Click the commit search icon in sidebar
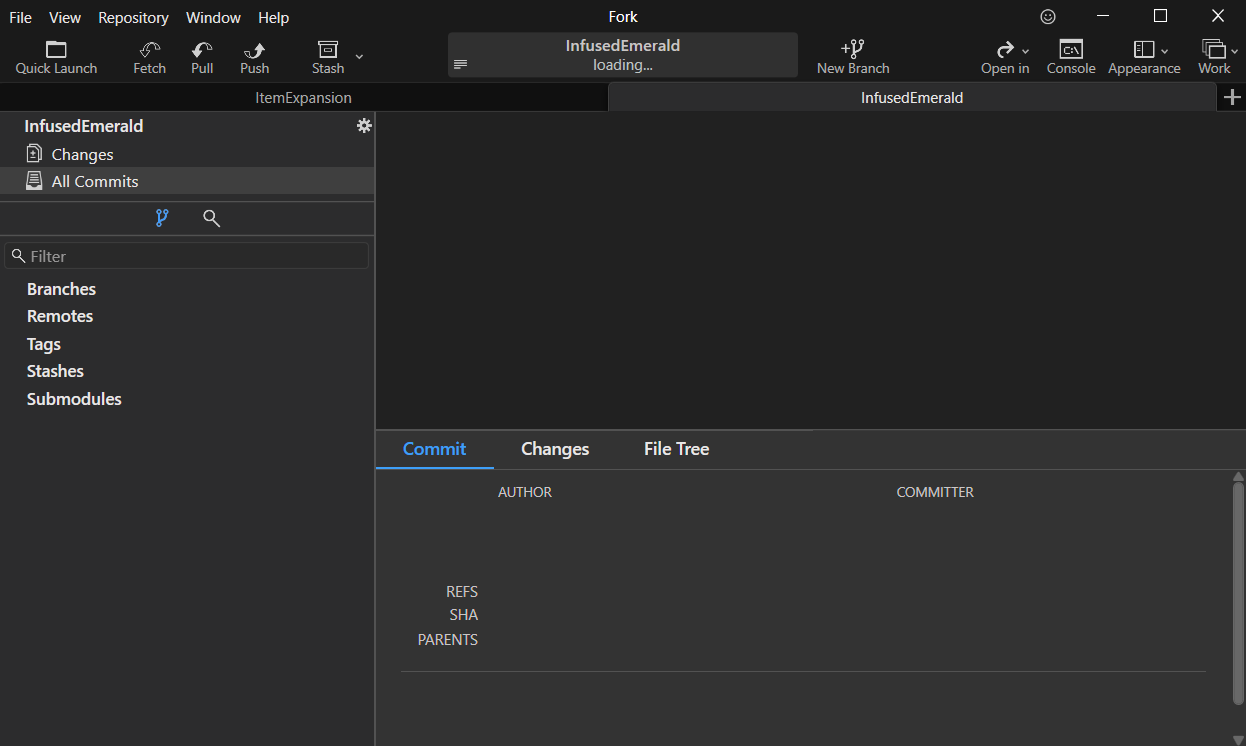This screenshot has width=1246, height=746. point(211,217)
